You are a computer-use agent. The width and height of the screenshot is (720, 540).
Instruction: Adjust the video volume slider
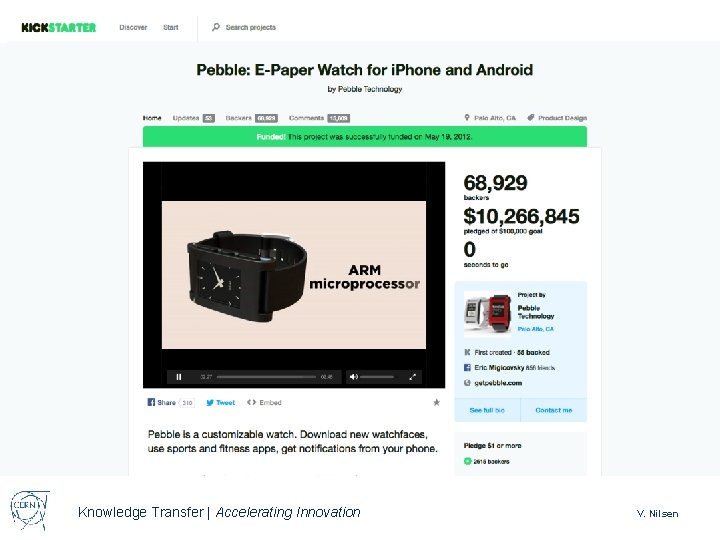[x=377, y=377]
